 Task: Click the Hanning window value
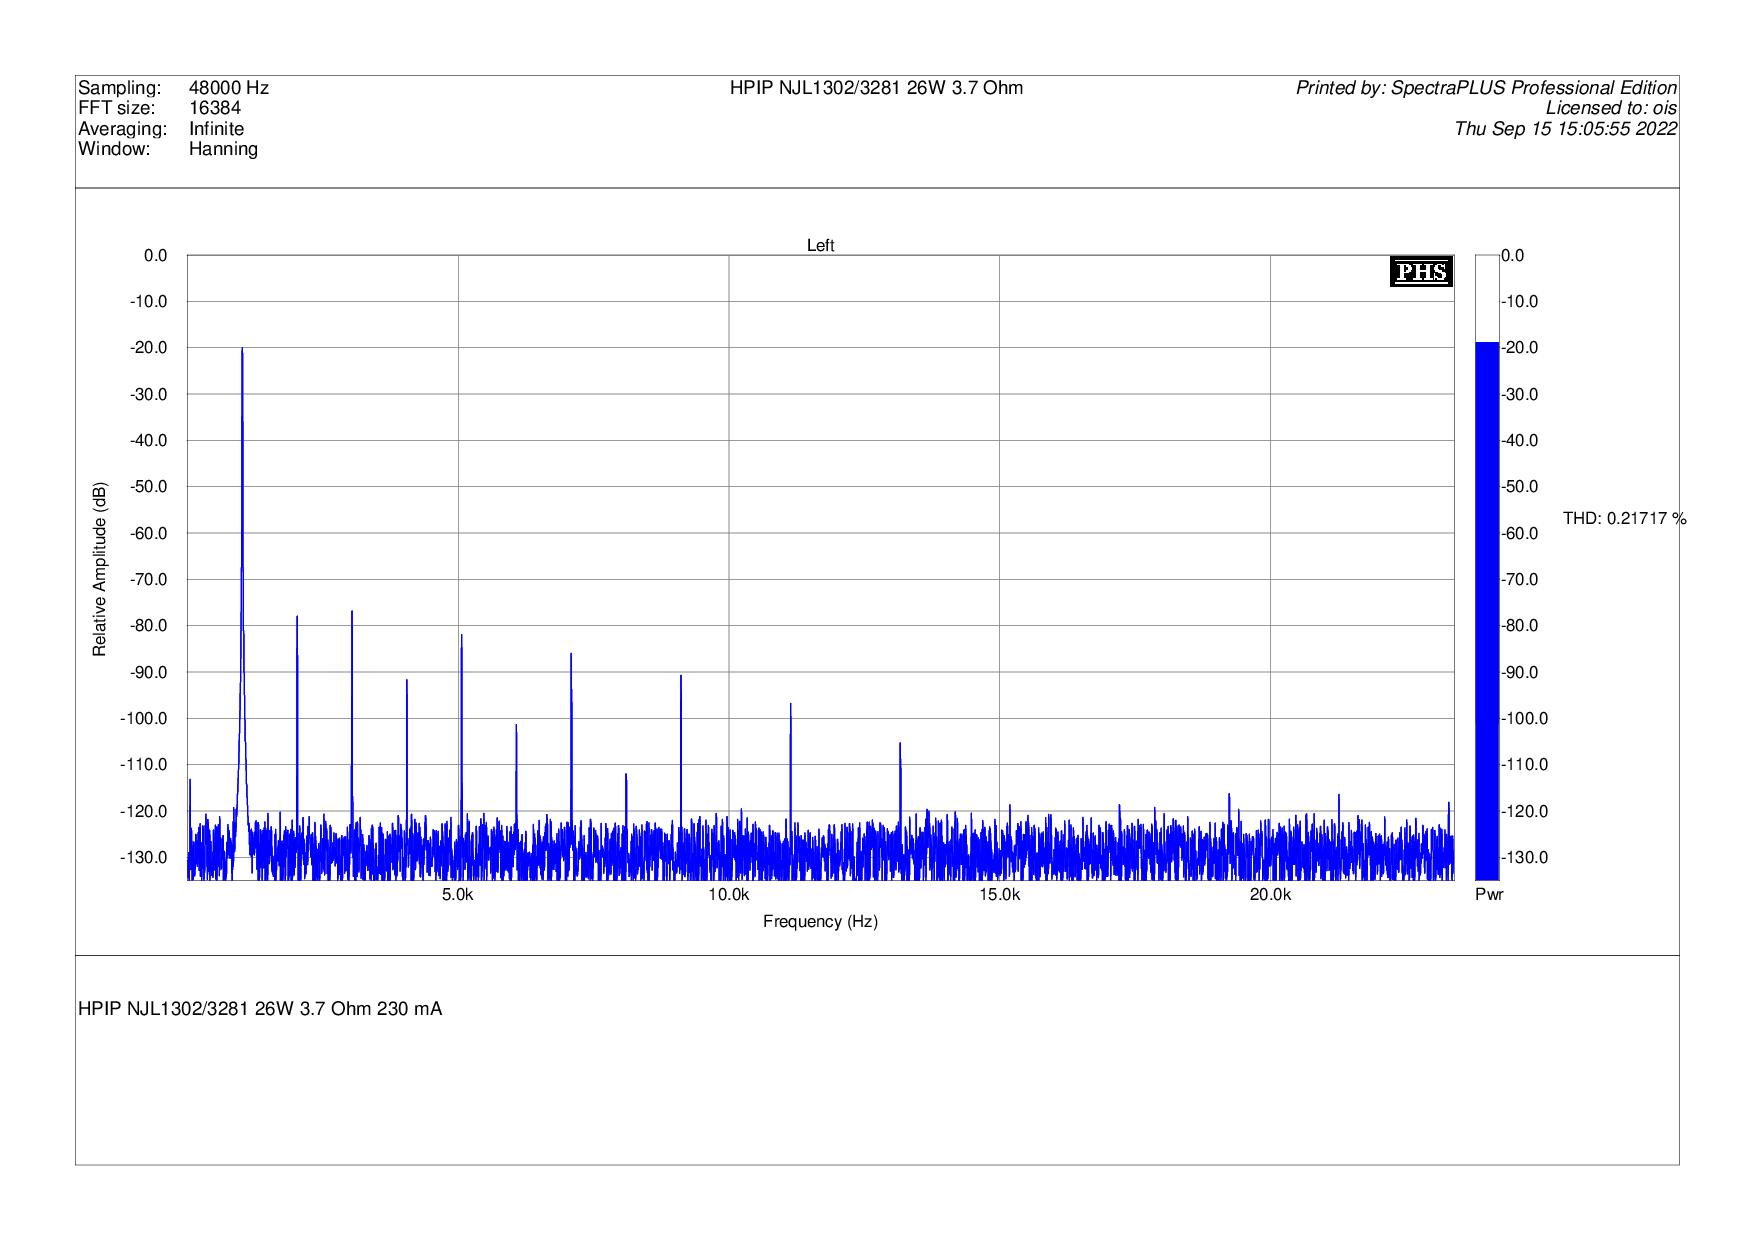coord(223,149)
